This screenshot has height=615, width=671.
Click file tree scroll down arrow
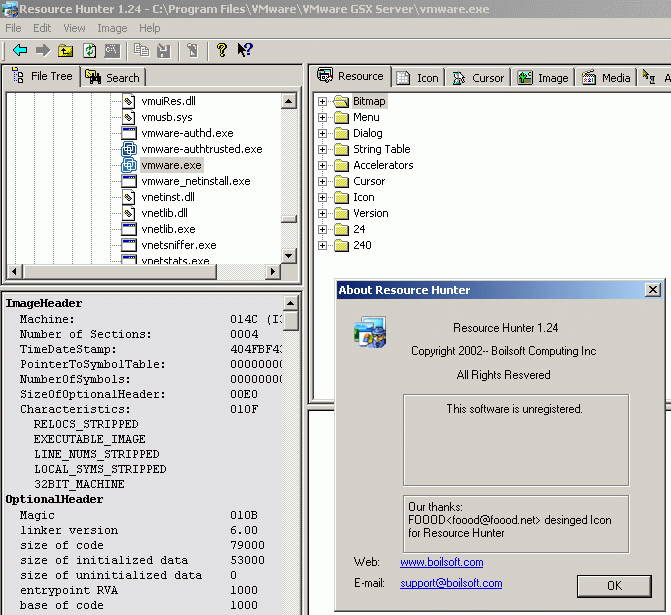[289, 256]
